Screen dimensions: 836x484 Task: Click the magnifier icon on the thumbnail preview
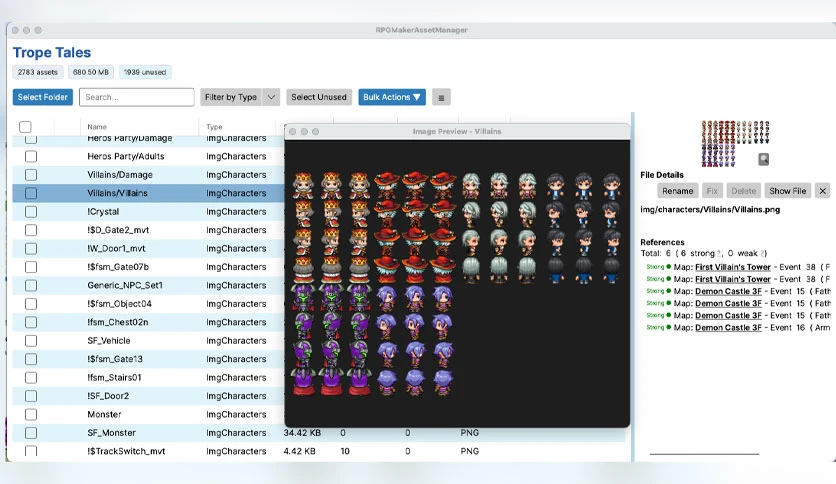763,159
